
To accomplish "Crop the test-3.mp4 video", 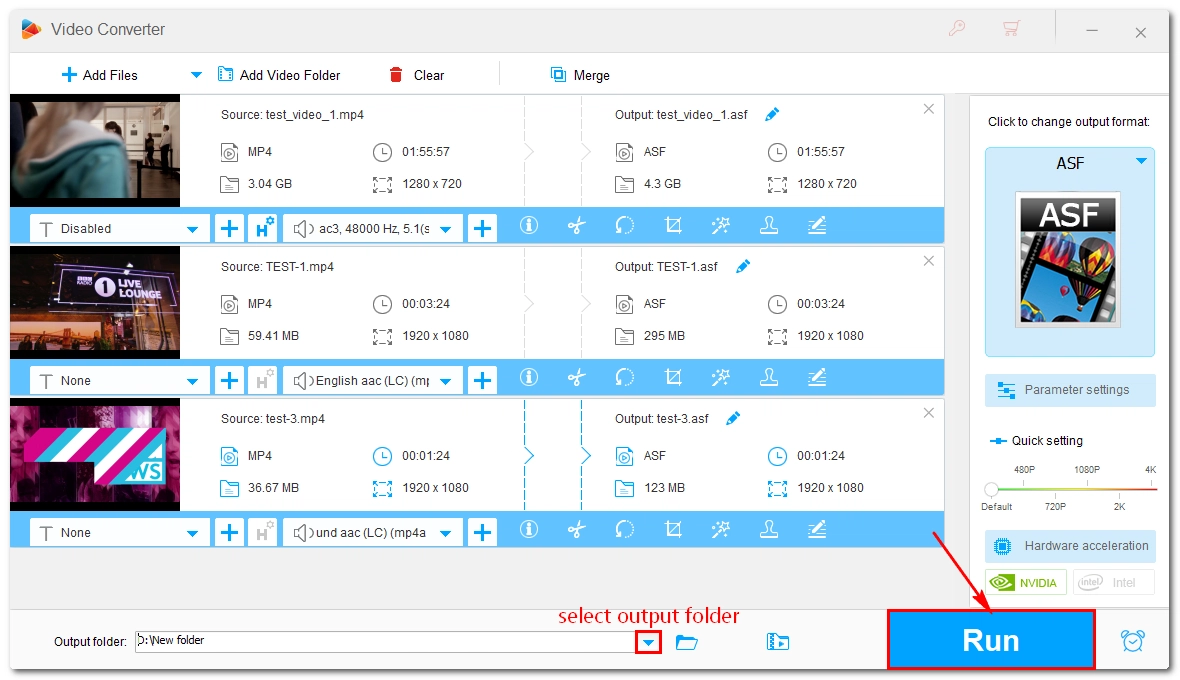I will (x=673, y=529).
